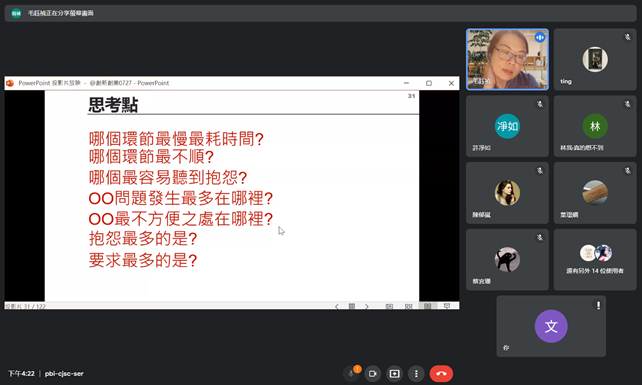Go to the previous slide in shared PowerPoint
This screenshot has height=385, width=642.
337,306
